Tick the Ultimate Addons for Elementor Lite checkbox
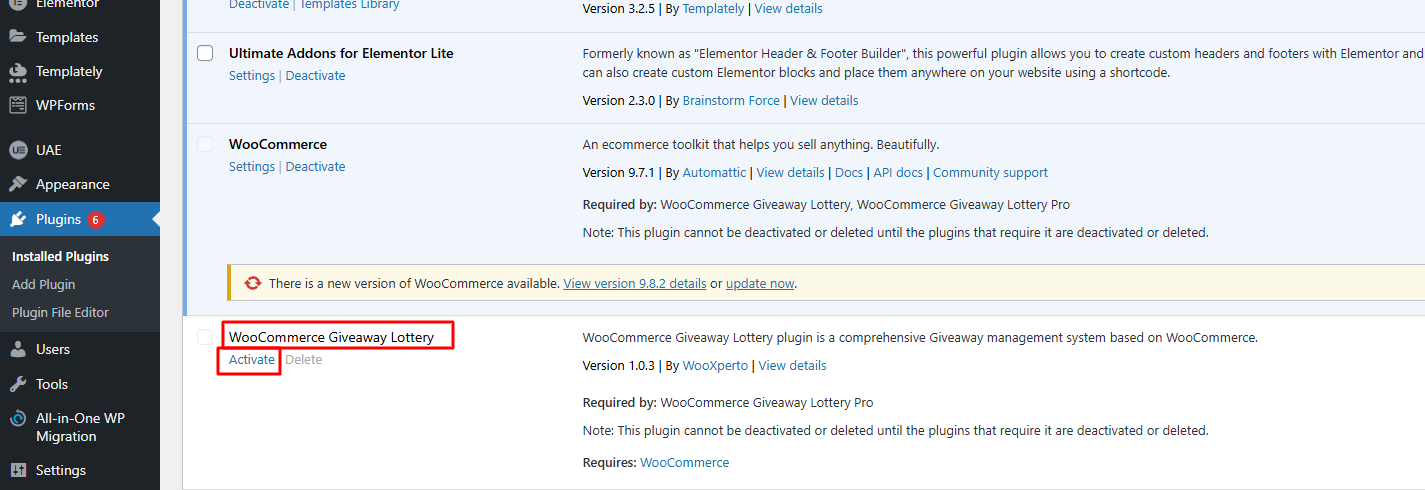This screenshot has height=490, width=1425. click(x=205, y=53)
